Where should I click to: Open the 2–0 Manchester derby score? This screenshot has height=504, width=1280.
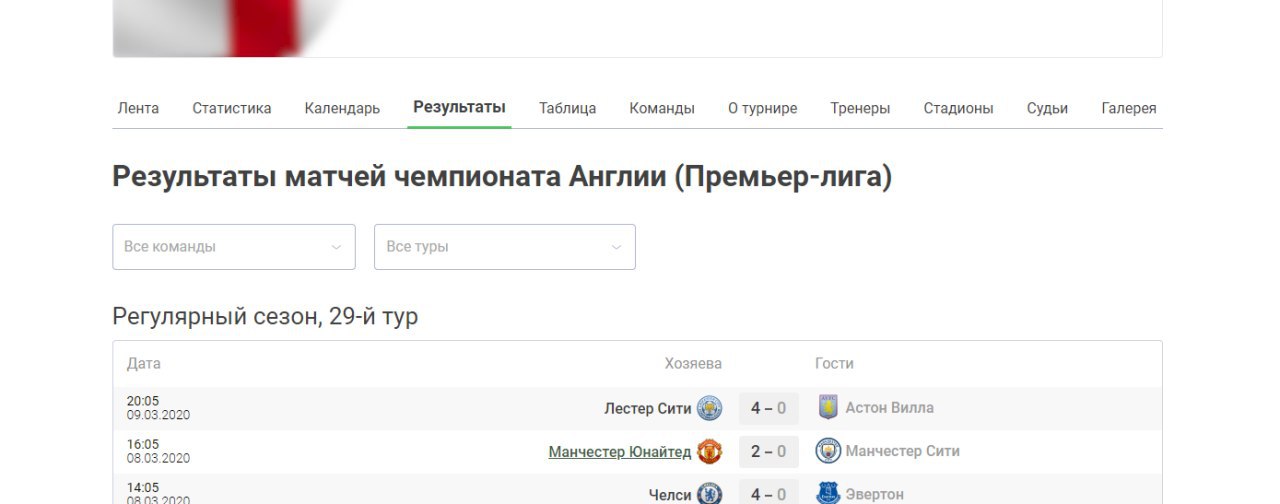[x=769, y=452]
